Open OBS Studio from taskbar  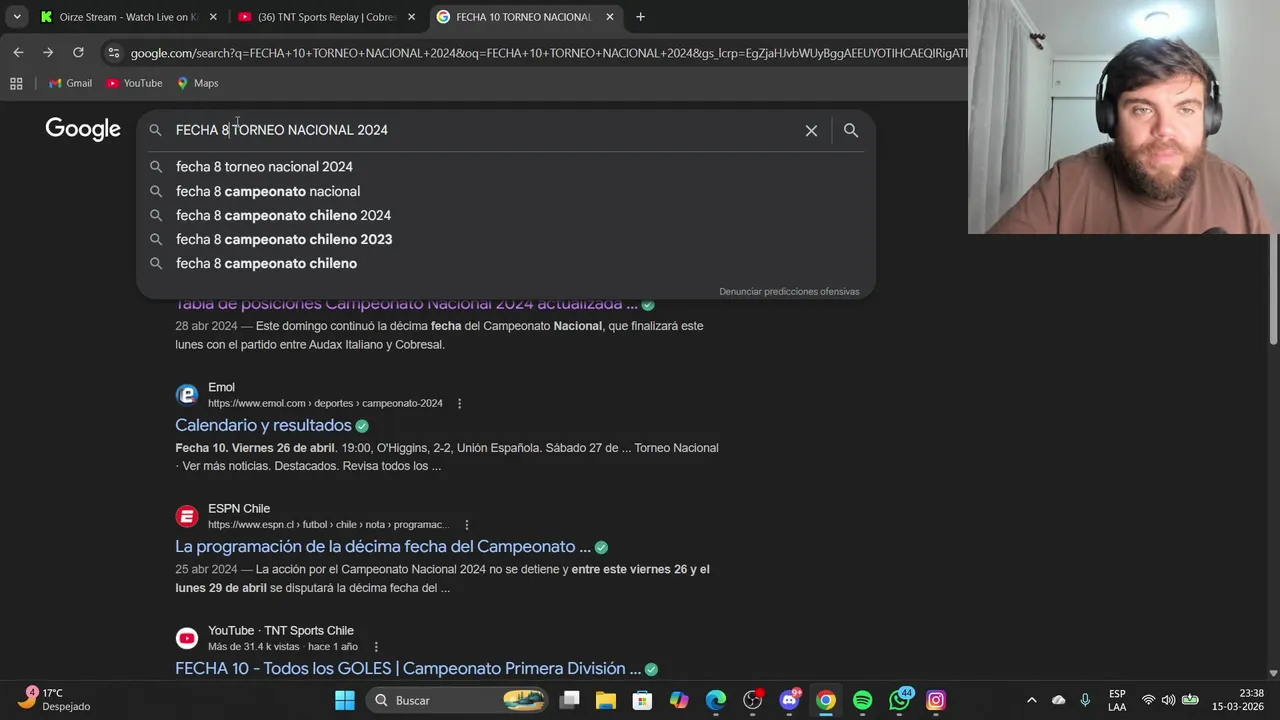pos(753,700)
